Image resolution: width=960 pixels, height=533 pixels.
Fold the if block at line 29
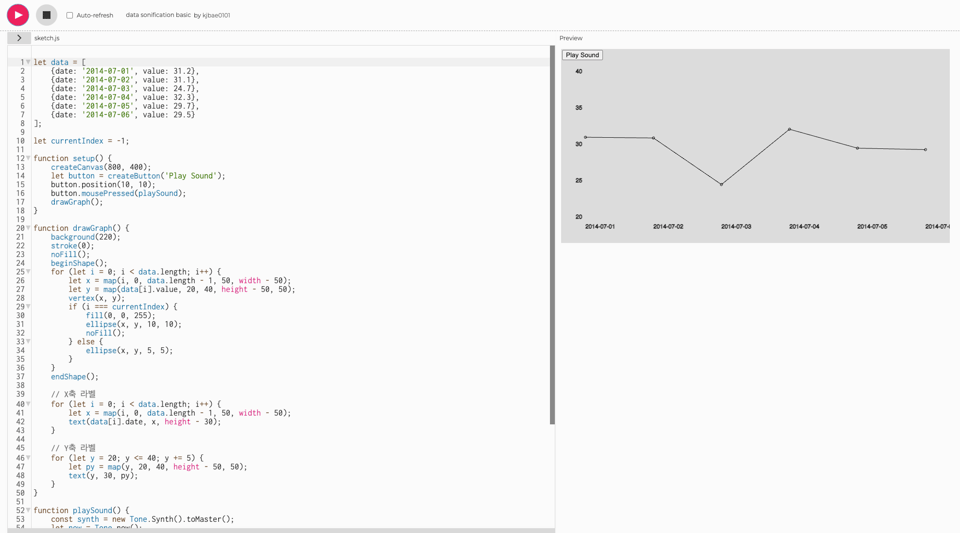pyautogui.click(x=28, y=307)
